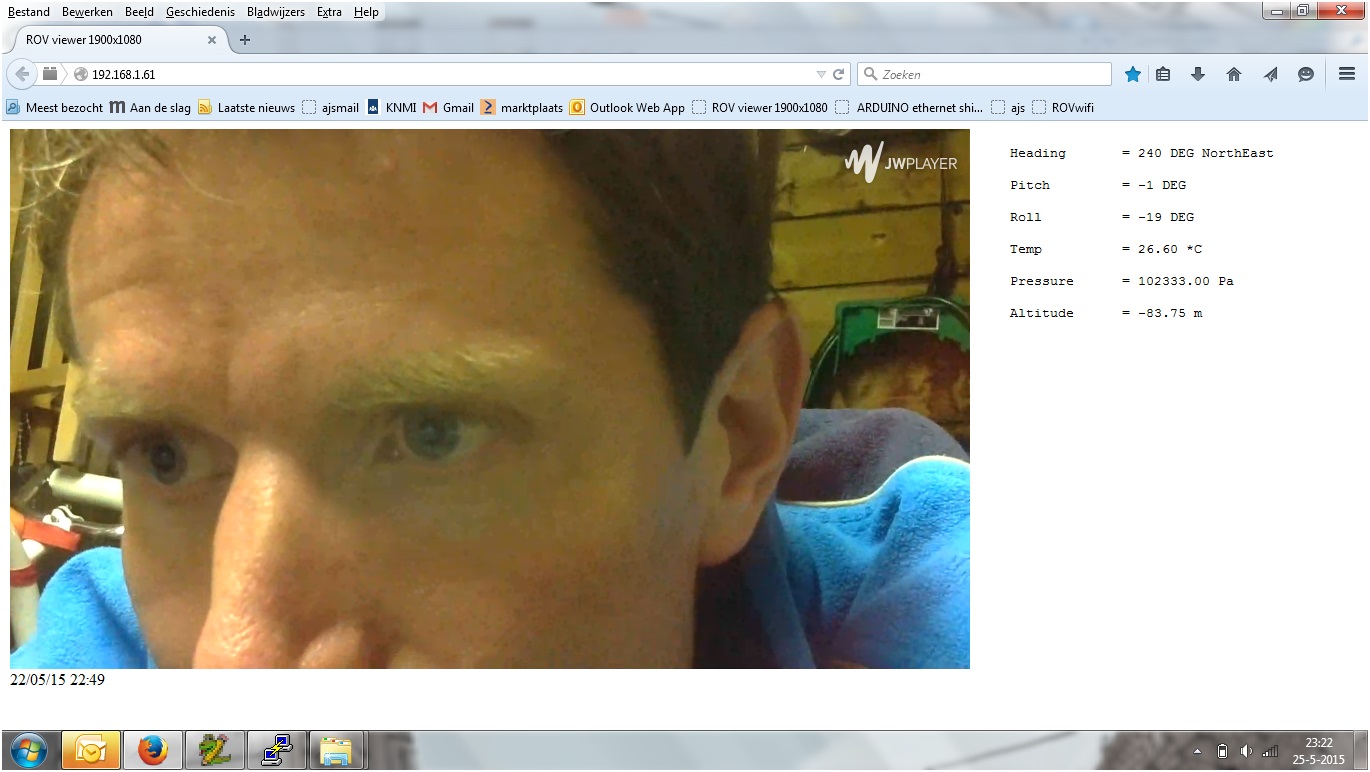Go to the home page icon
This screenshot has height=772, width=1370.
[1234, 74]
